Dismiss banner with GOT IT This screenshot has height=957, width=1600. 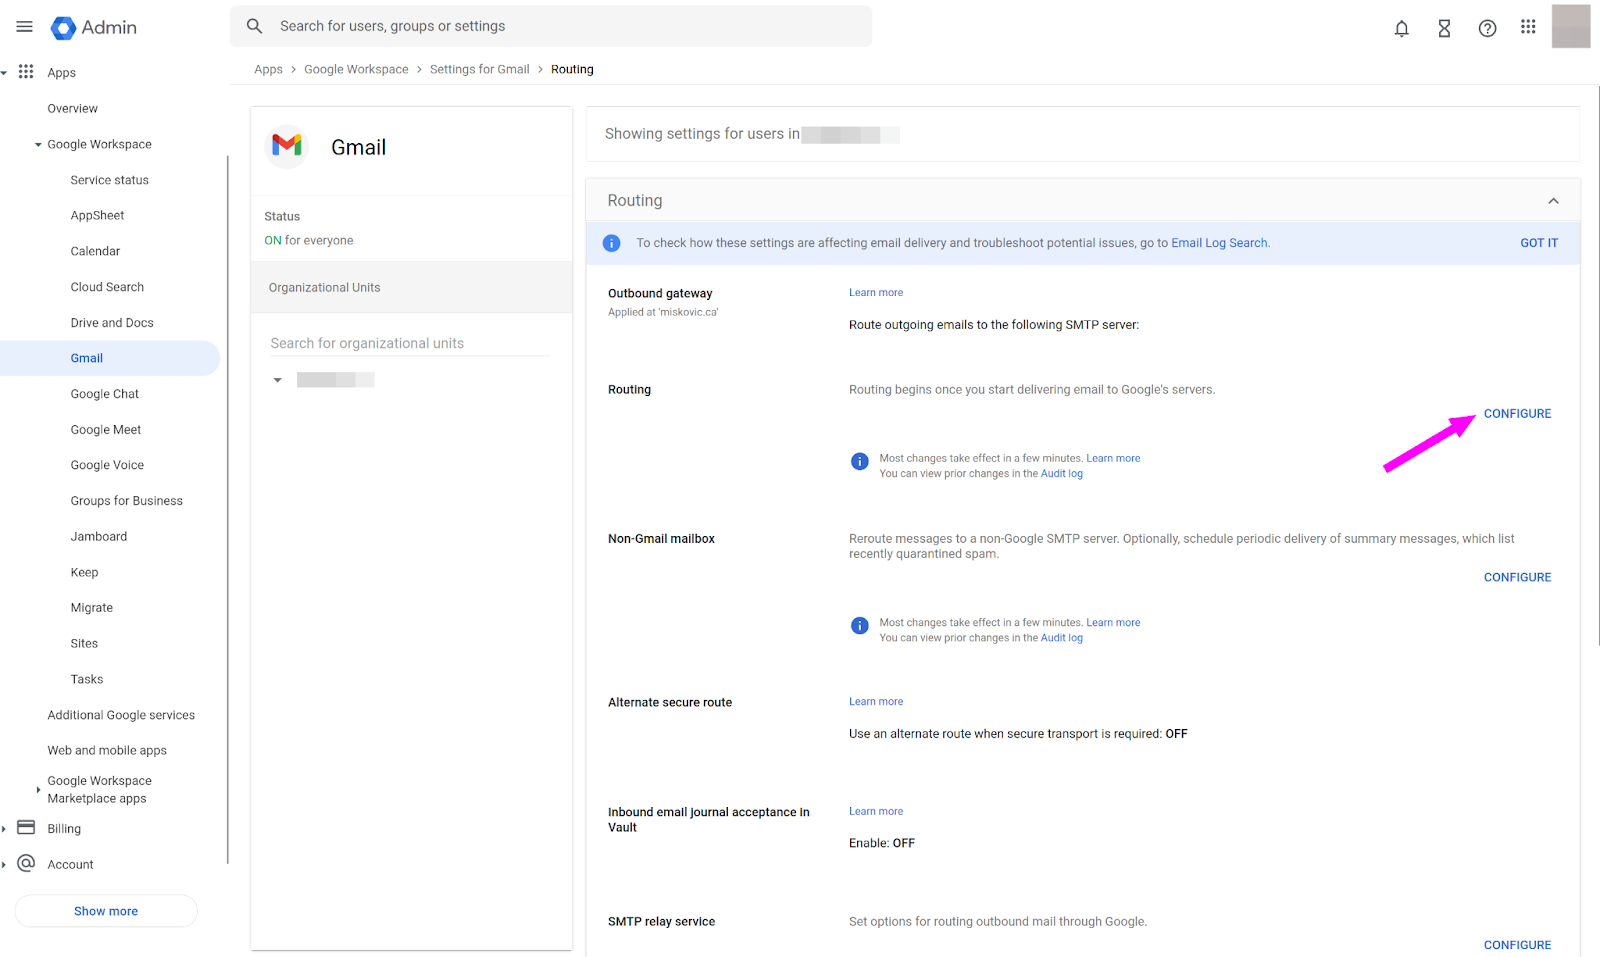(1539, 243)
